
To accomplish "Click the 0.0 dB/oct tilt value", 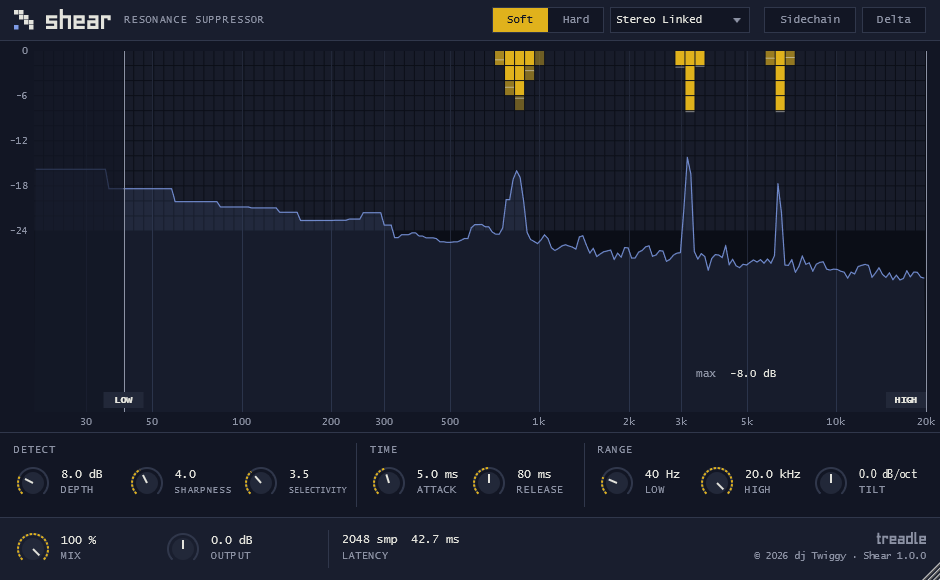I will [x=888, y=474].
